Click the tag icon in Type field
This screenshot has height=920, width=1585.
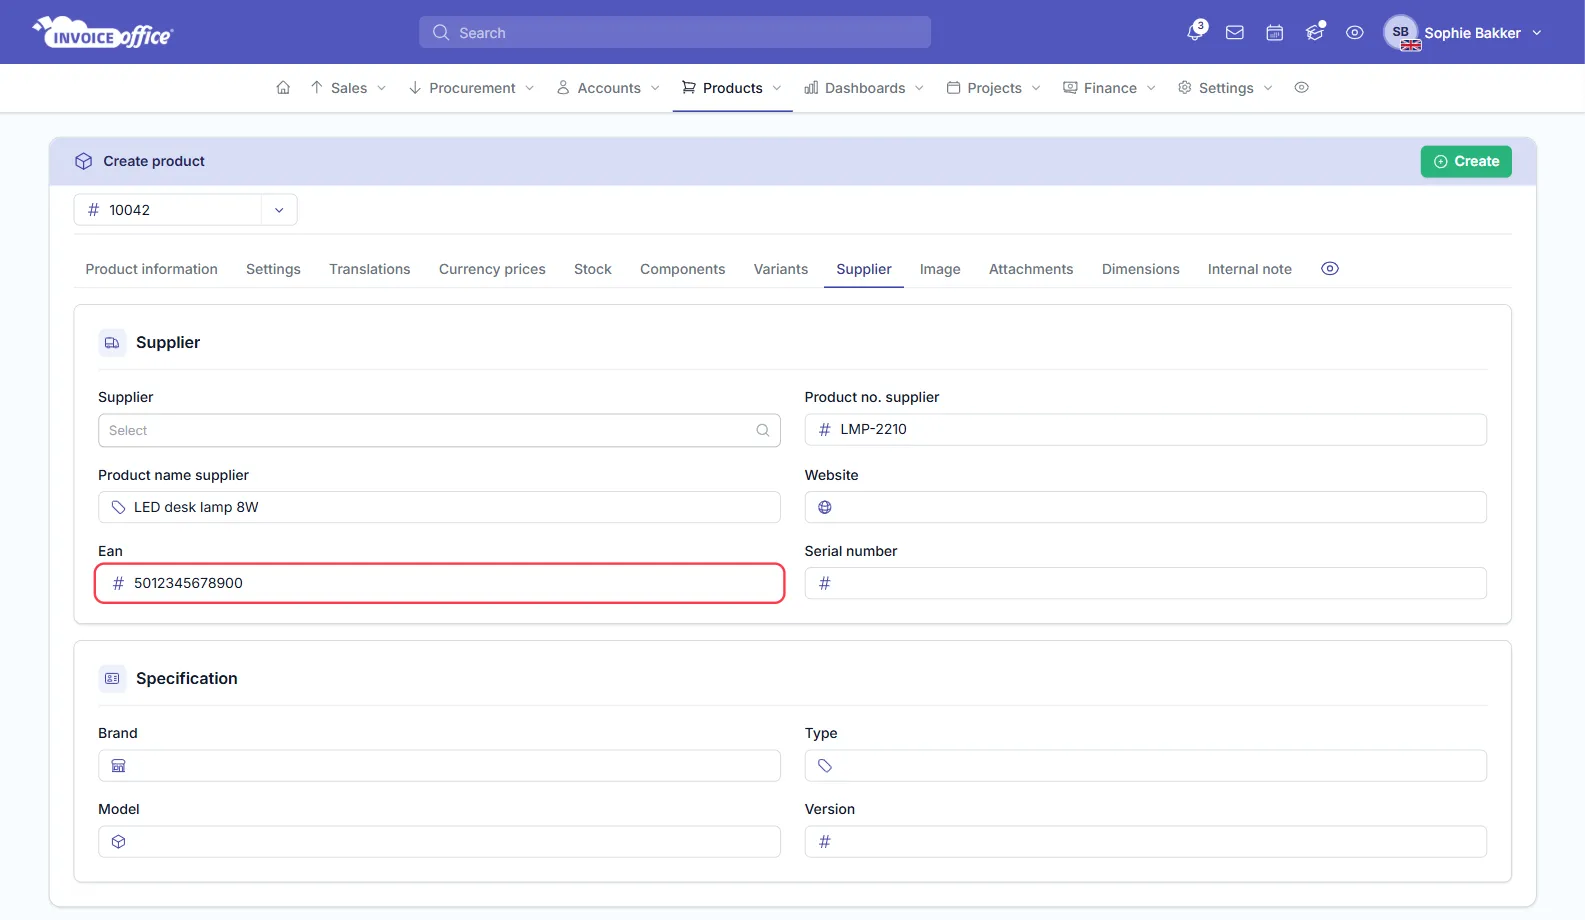click(x=825, y=766)
